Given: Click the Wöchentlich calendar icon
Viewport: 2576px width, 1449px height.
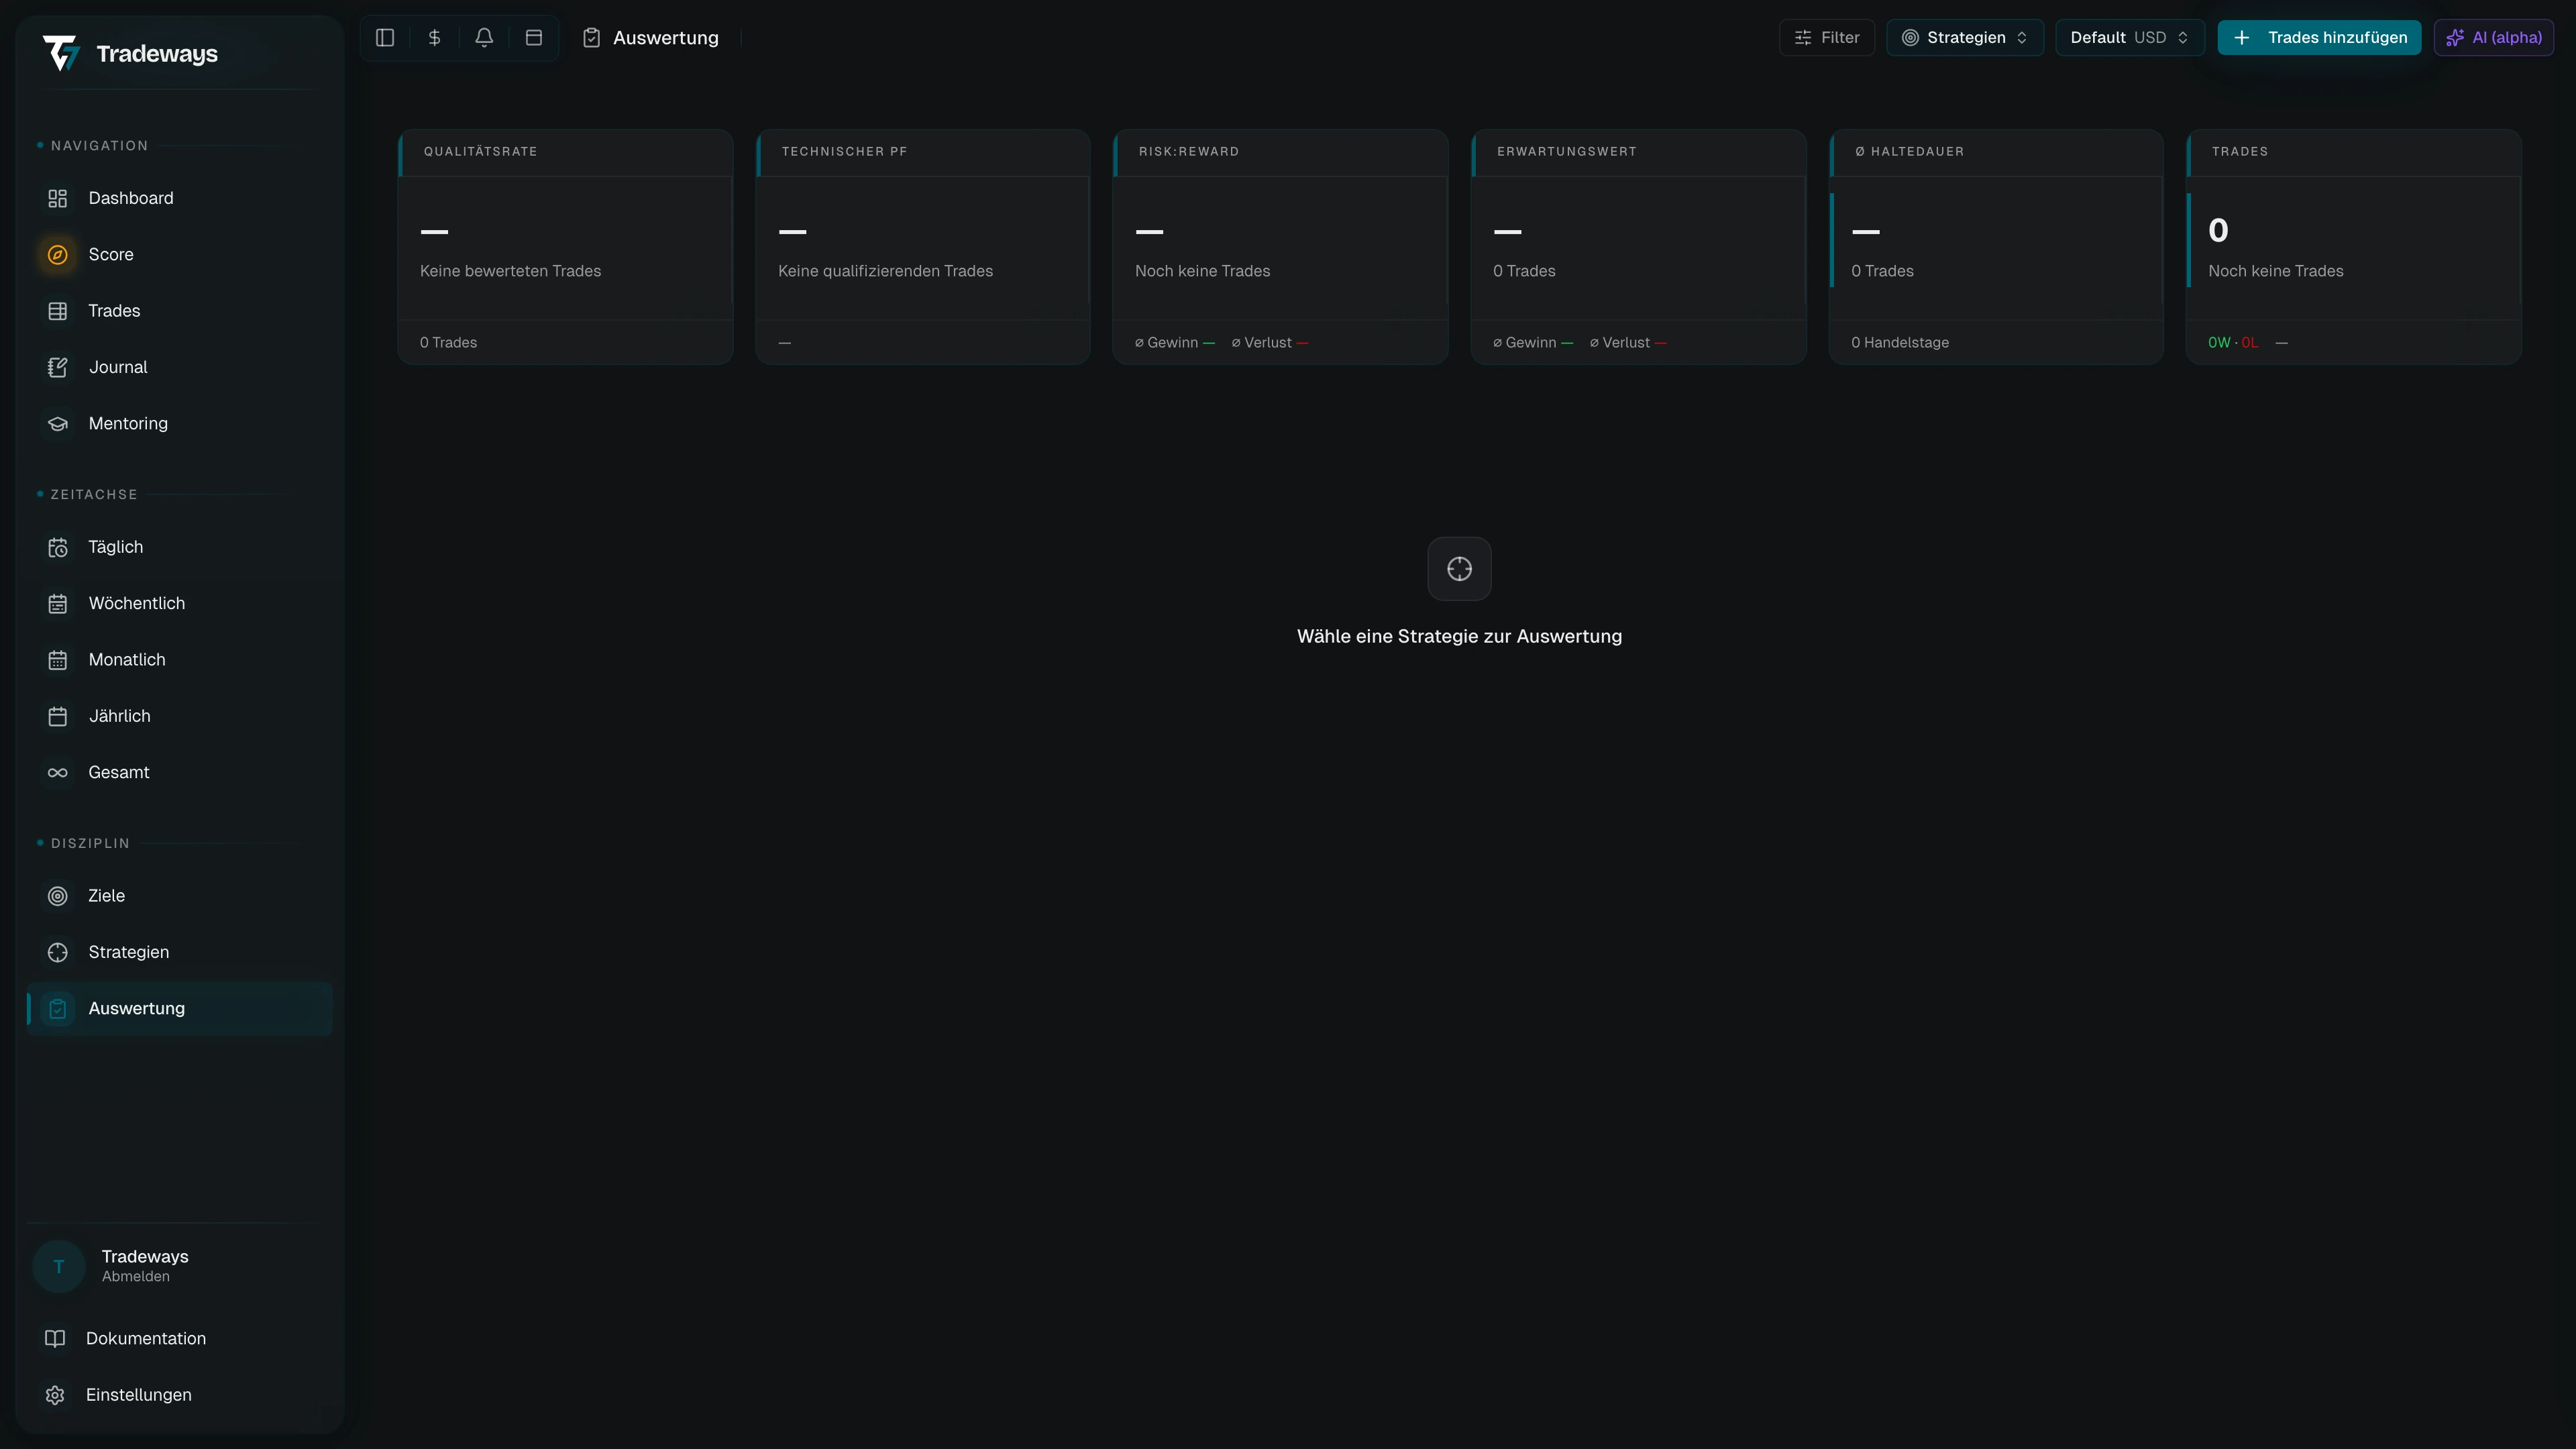Looking at the screenshot, I should click(x=58, y=604).
